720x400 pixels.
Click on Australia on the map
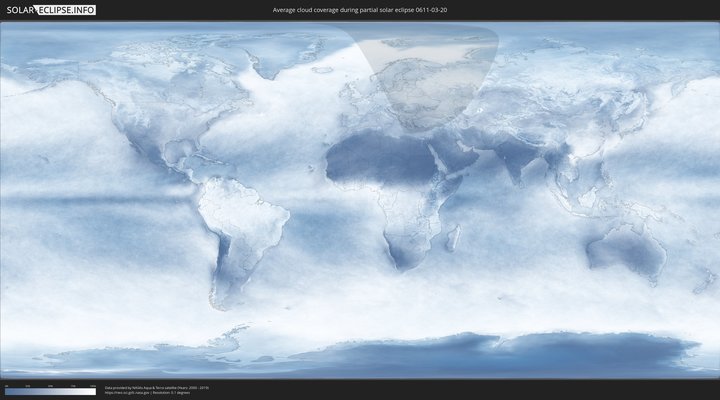[625, 245]
